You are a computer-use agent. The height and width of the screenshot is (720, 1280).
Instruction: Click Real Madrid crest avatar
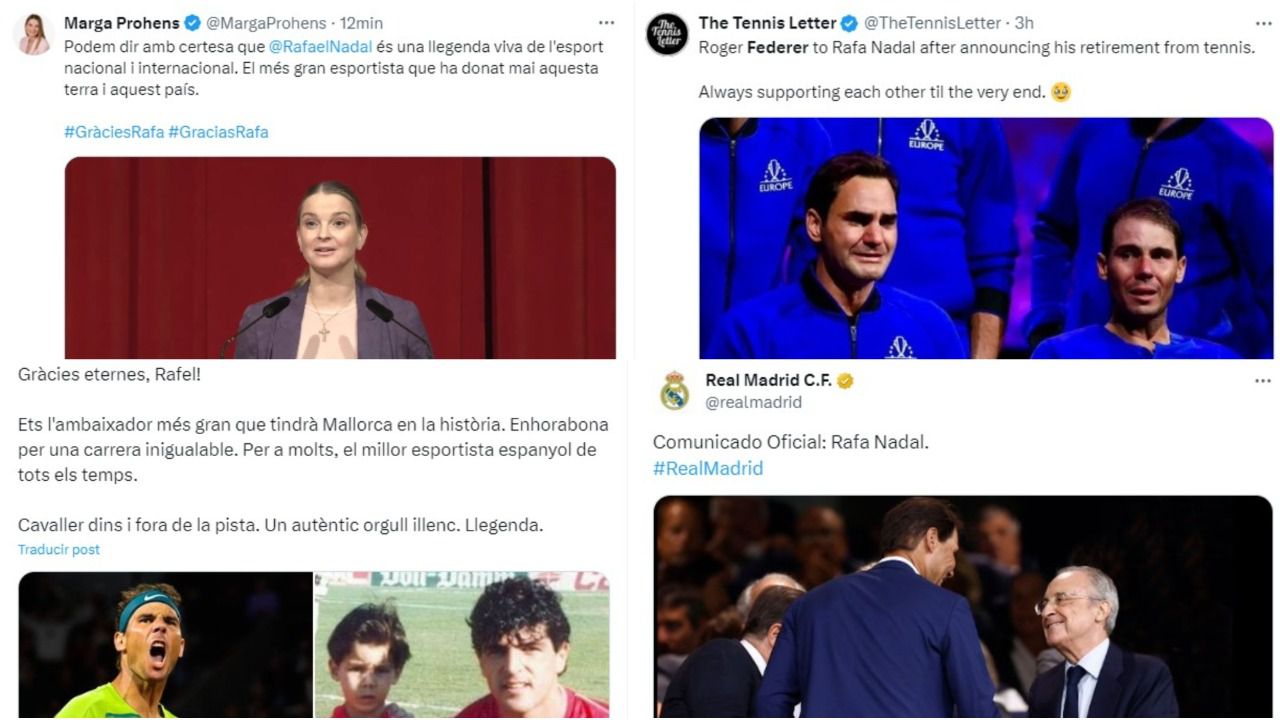(x=675, y=390)
